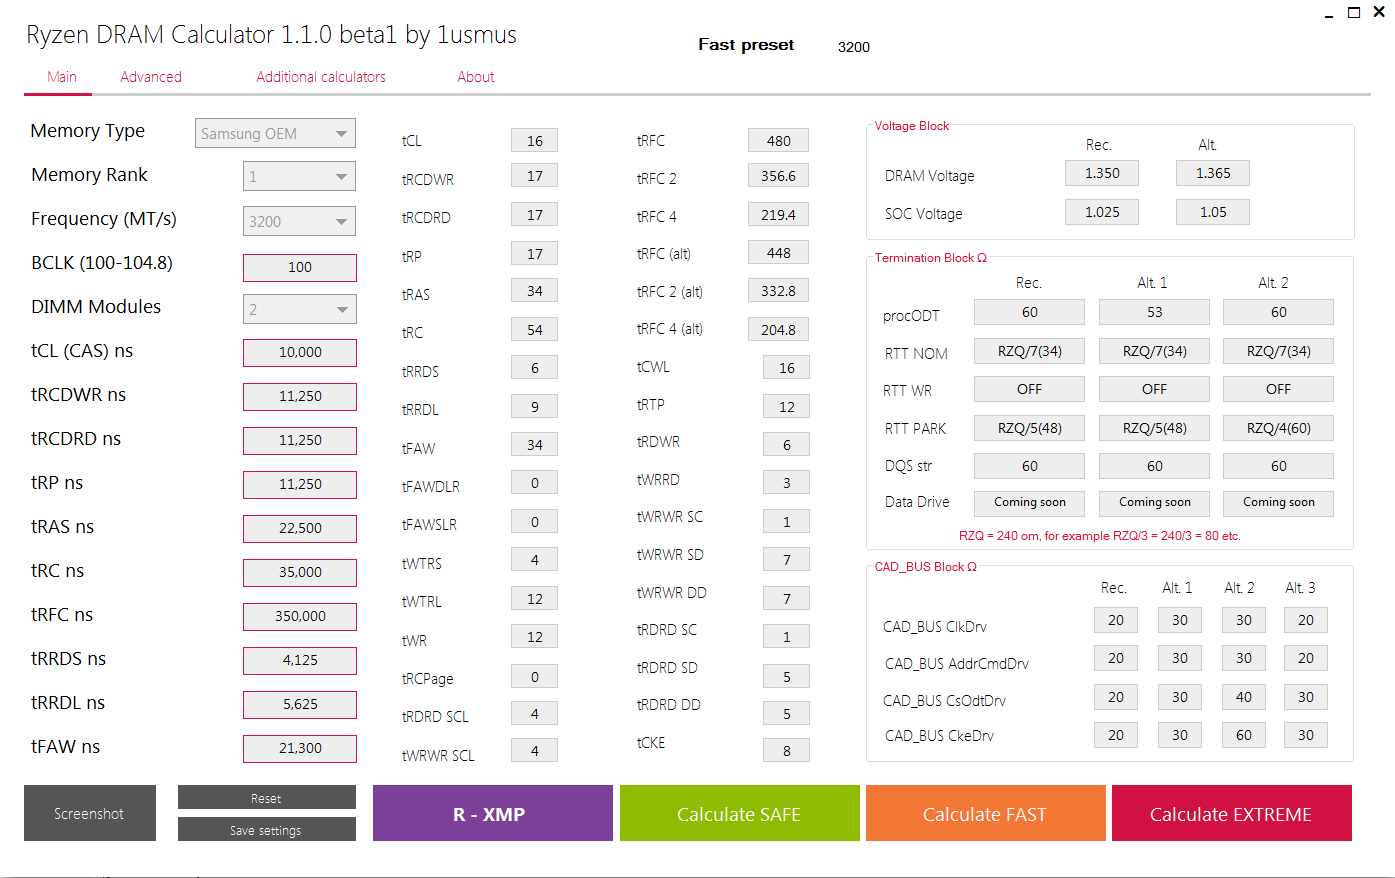Maximize the DRAM Calculator window
Image resolution: width=1395 pixels, height=878 pixels.
(1354, 13)
